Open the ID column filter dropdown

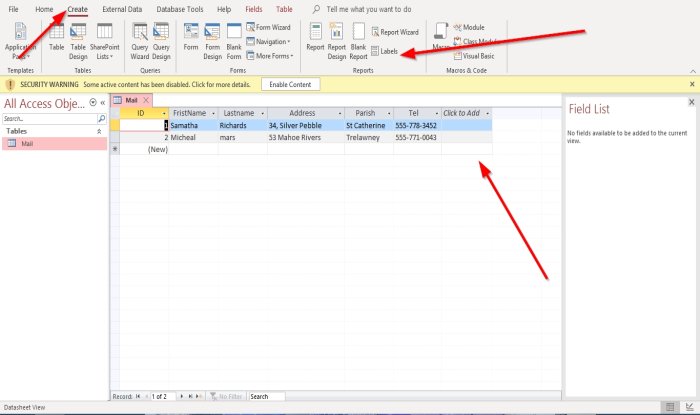point(164,113)
